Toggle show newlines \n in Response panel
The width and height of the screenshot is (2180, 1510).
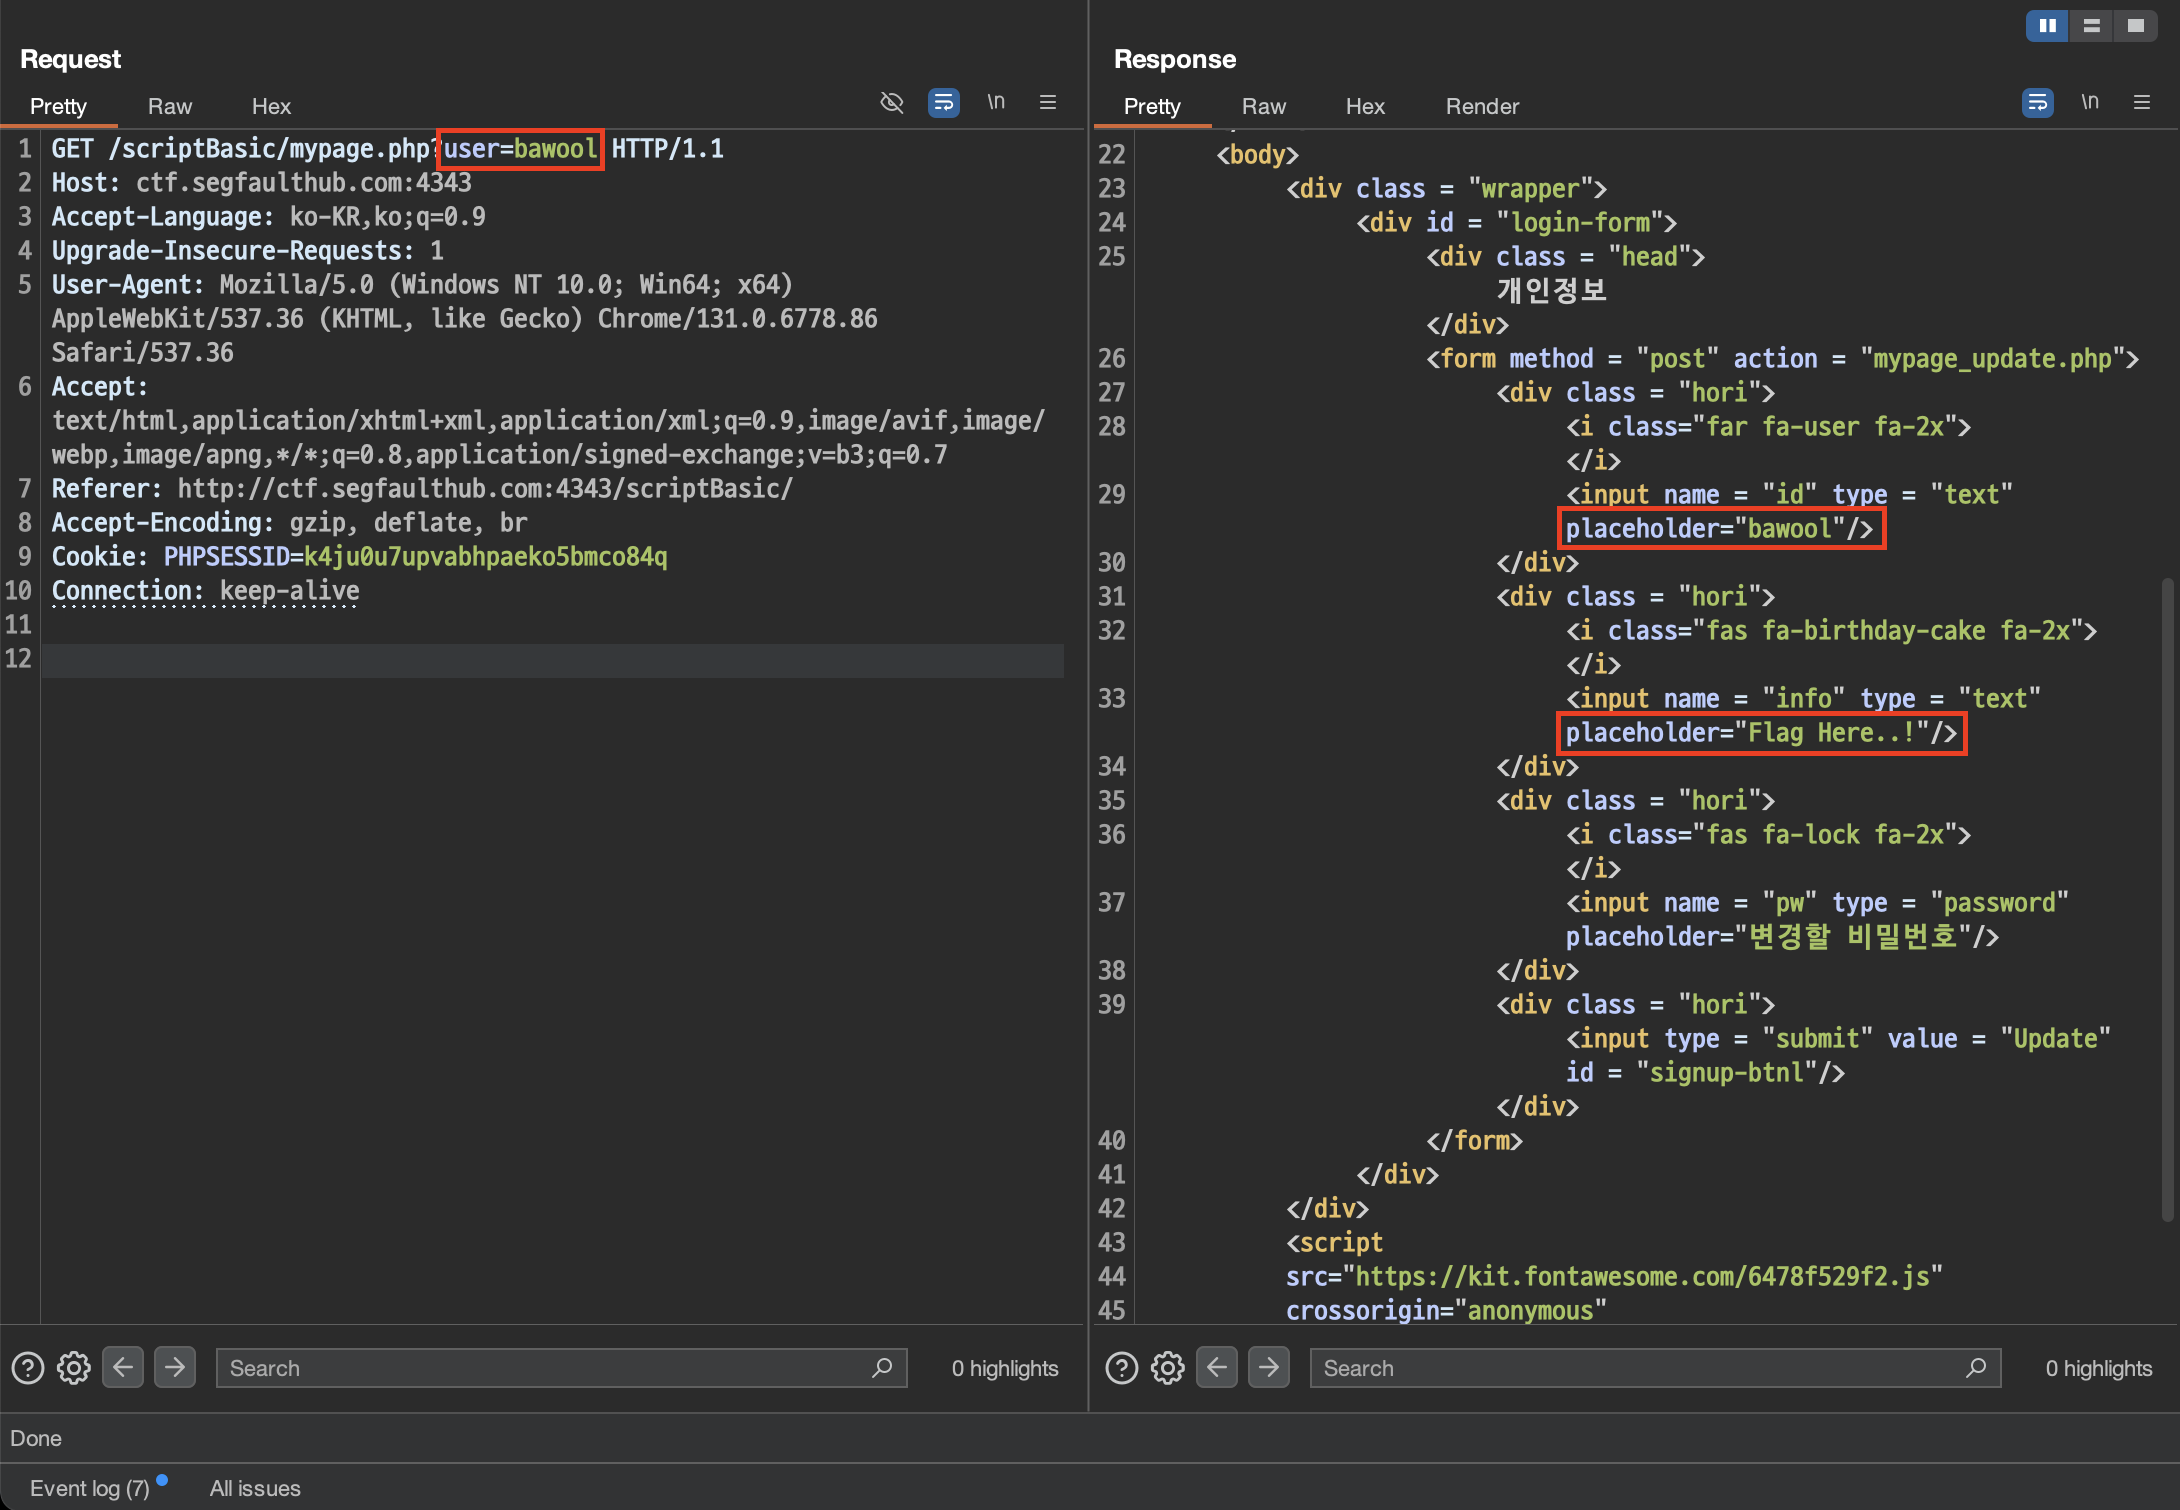click(x=2090, y=103)
